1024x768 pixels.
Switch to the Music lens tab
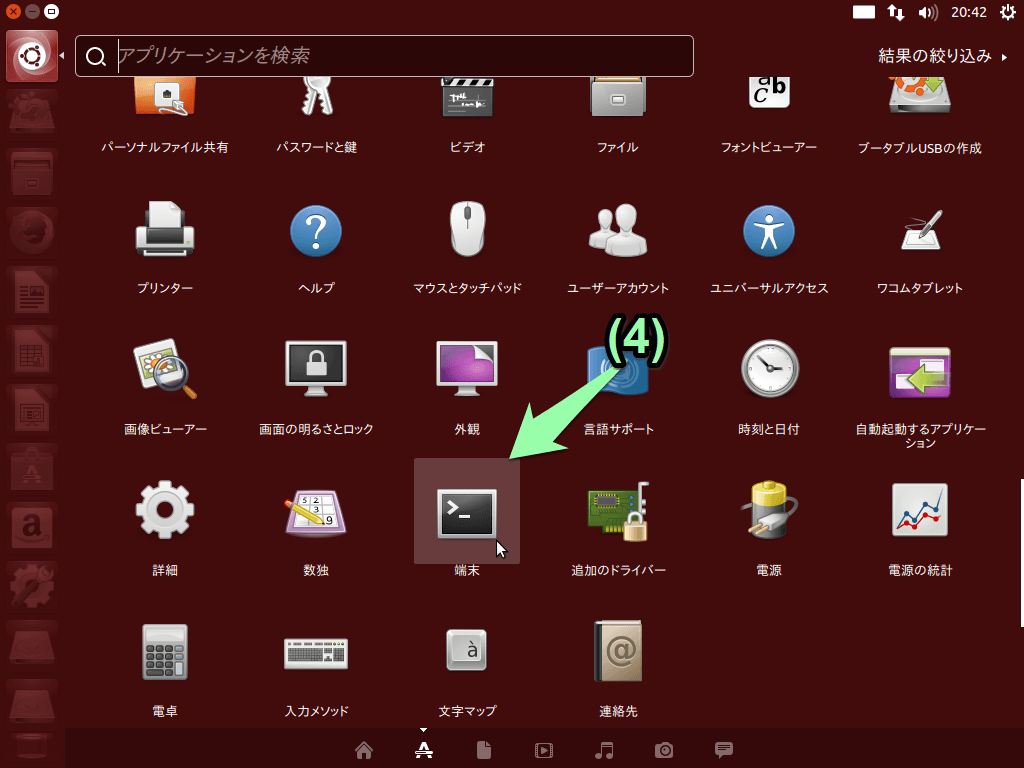604,750
